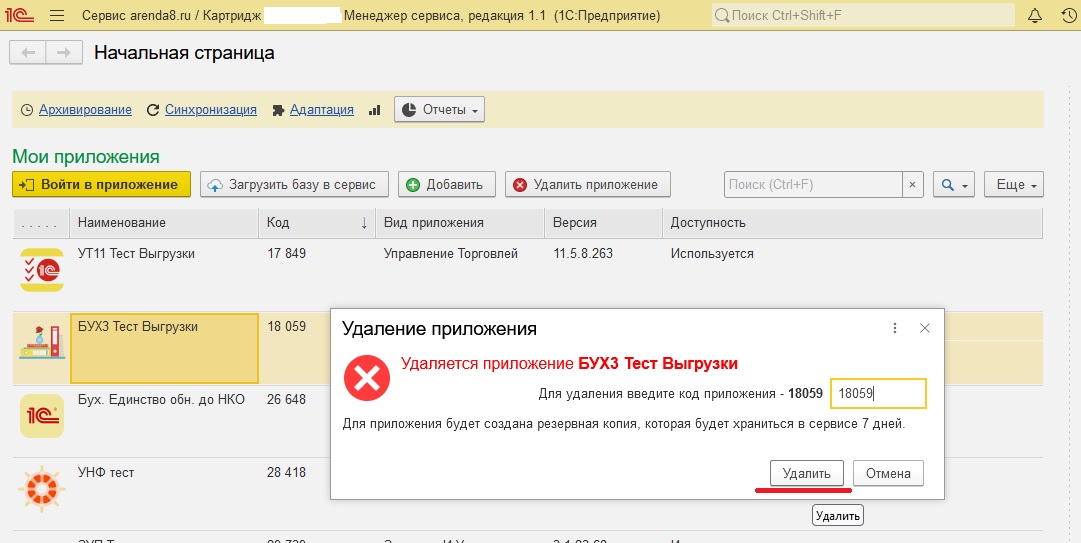Click the application code input field

(877, 394)
